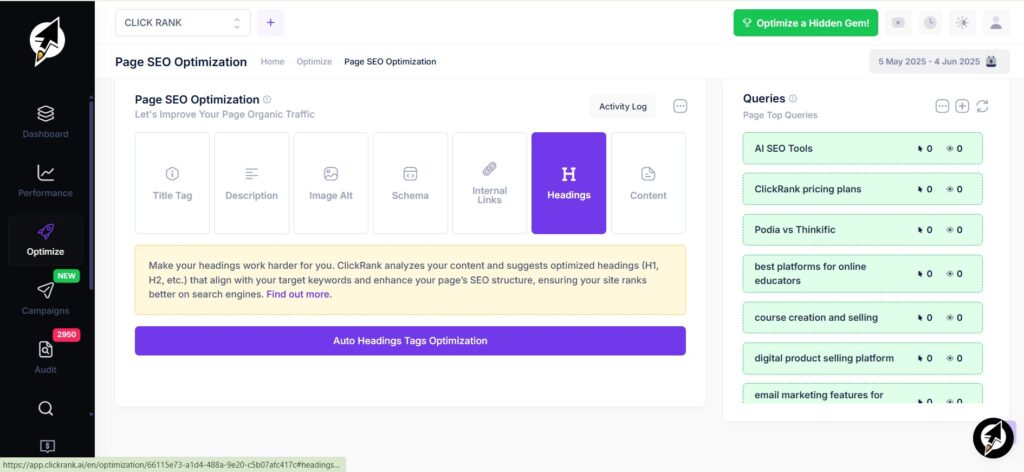
Task: Open the Audit sidebar section
Action: 46,358
